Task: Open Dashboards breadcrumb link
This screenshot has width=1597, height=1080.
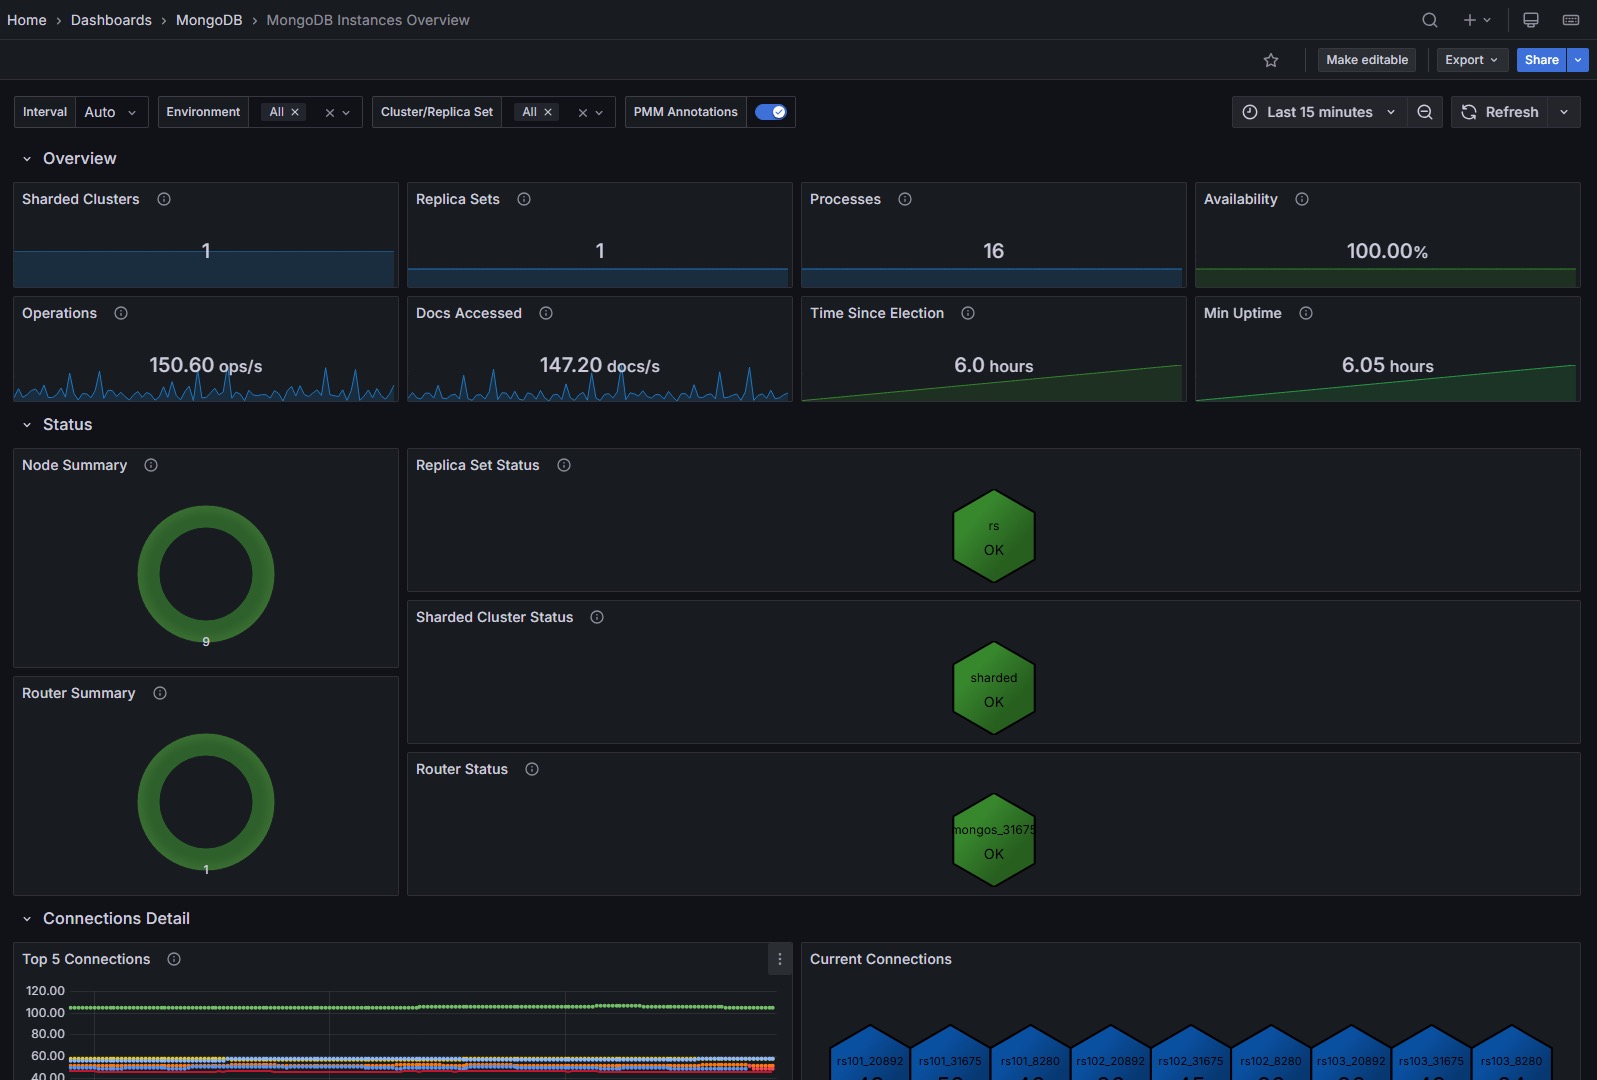Action: (111, 20)
